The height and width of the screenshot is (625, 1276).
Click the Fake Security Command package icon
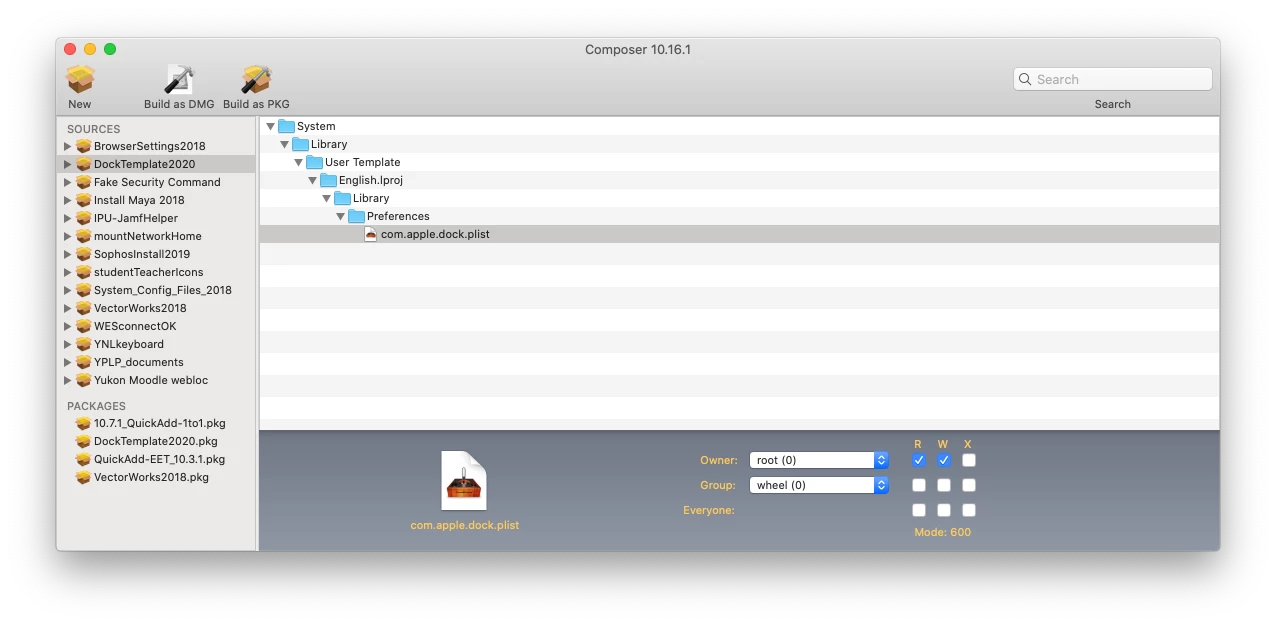coord(83,182)
